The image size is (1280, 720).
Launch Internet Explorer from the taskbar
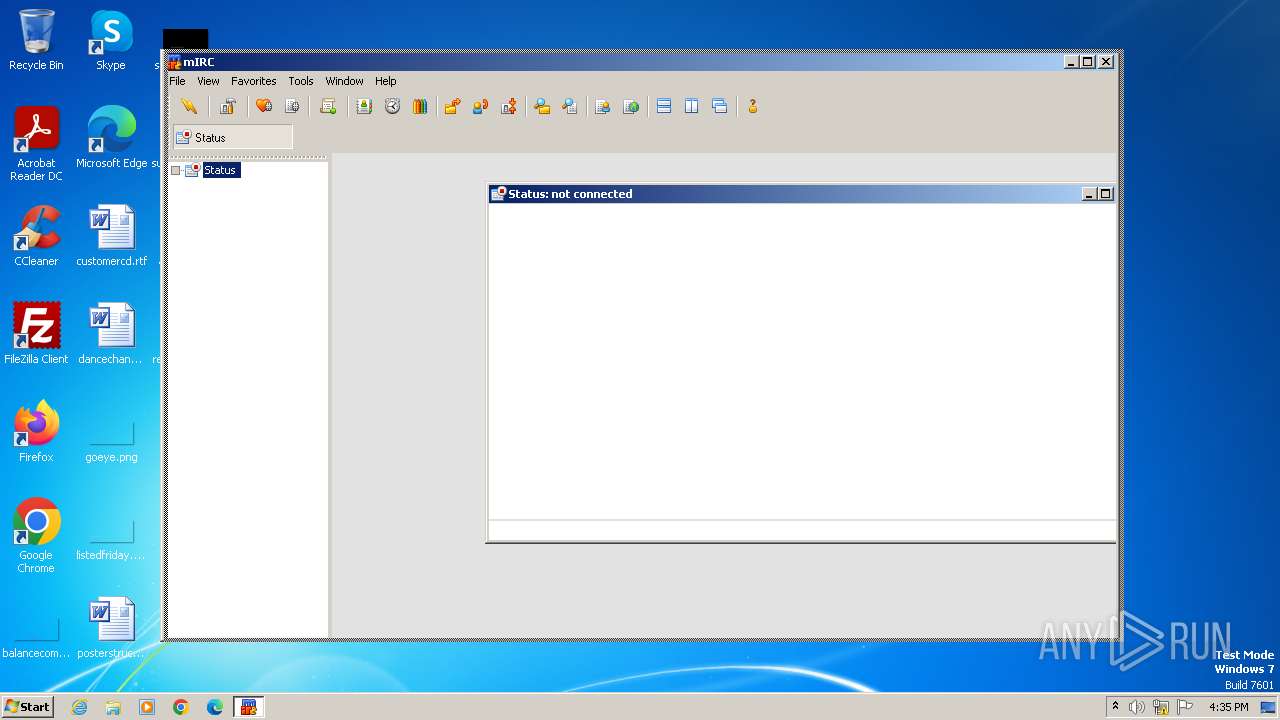[x=79, y=707]
